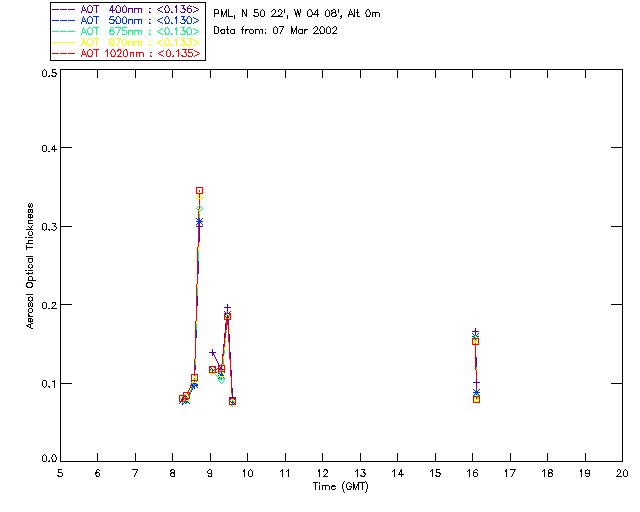Click the 12 x-axis tick label
The image size is (640, 512).
click(322, 474)
